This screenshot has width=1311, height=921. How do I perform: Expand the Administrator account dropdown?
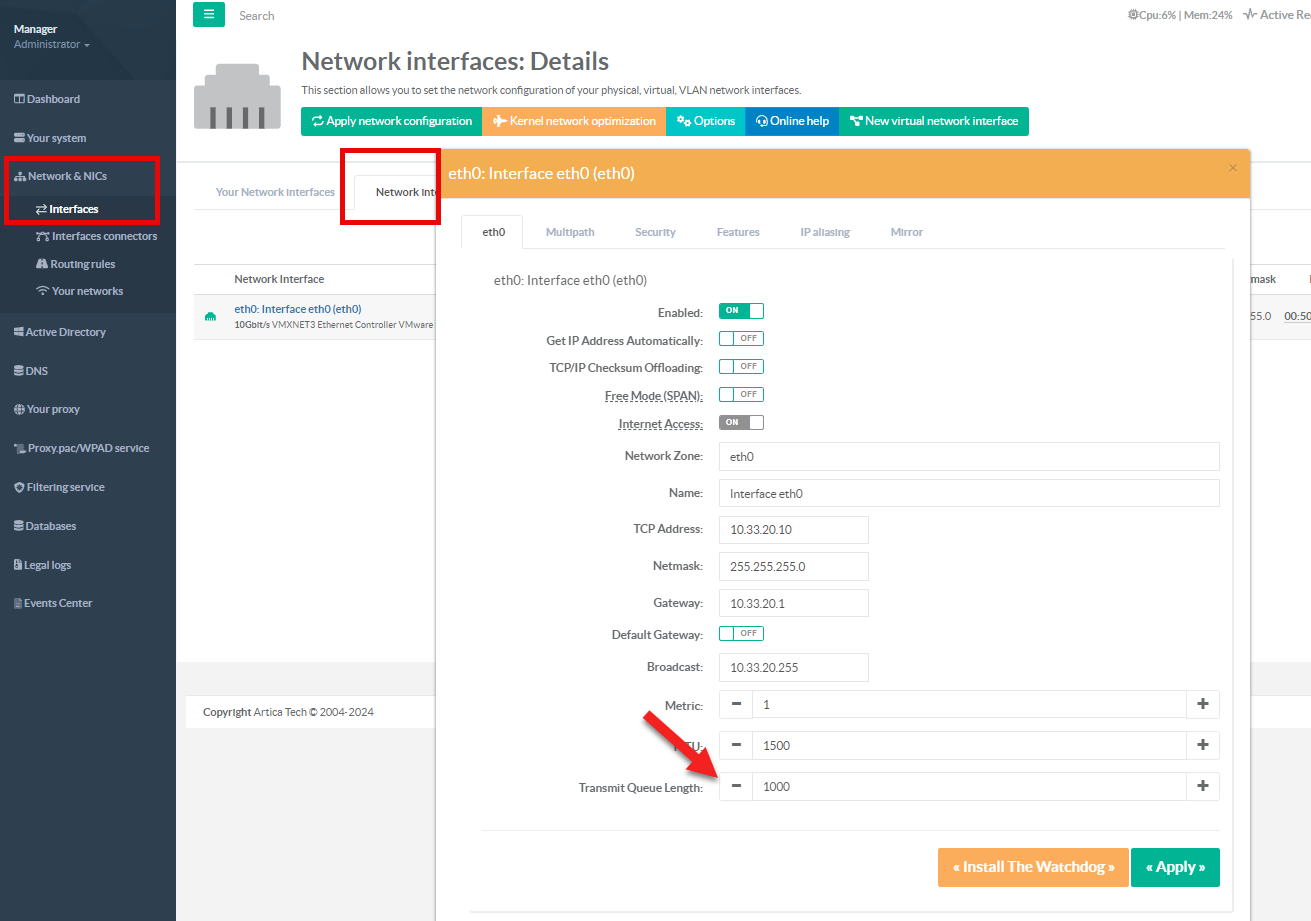[52, 45]
